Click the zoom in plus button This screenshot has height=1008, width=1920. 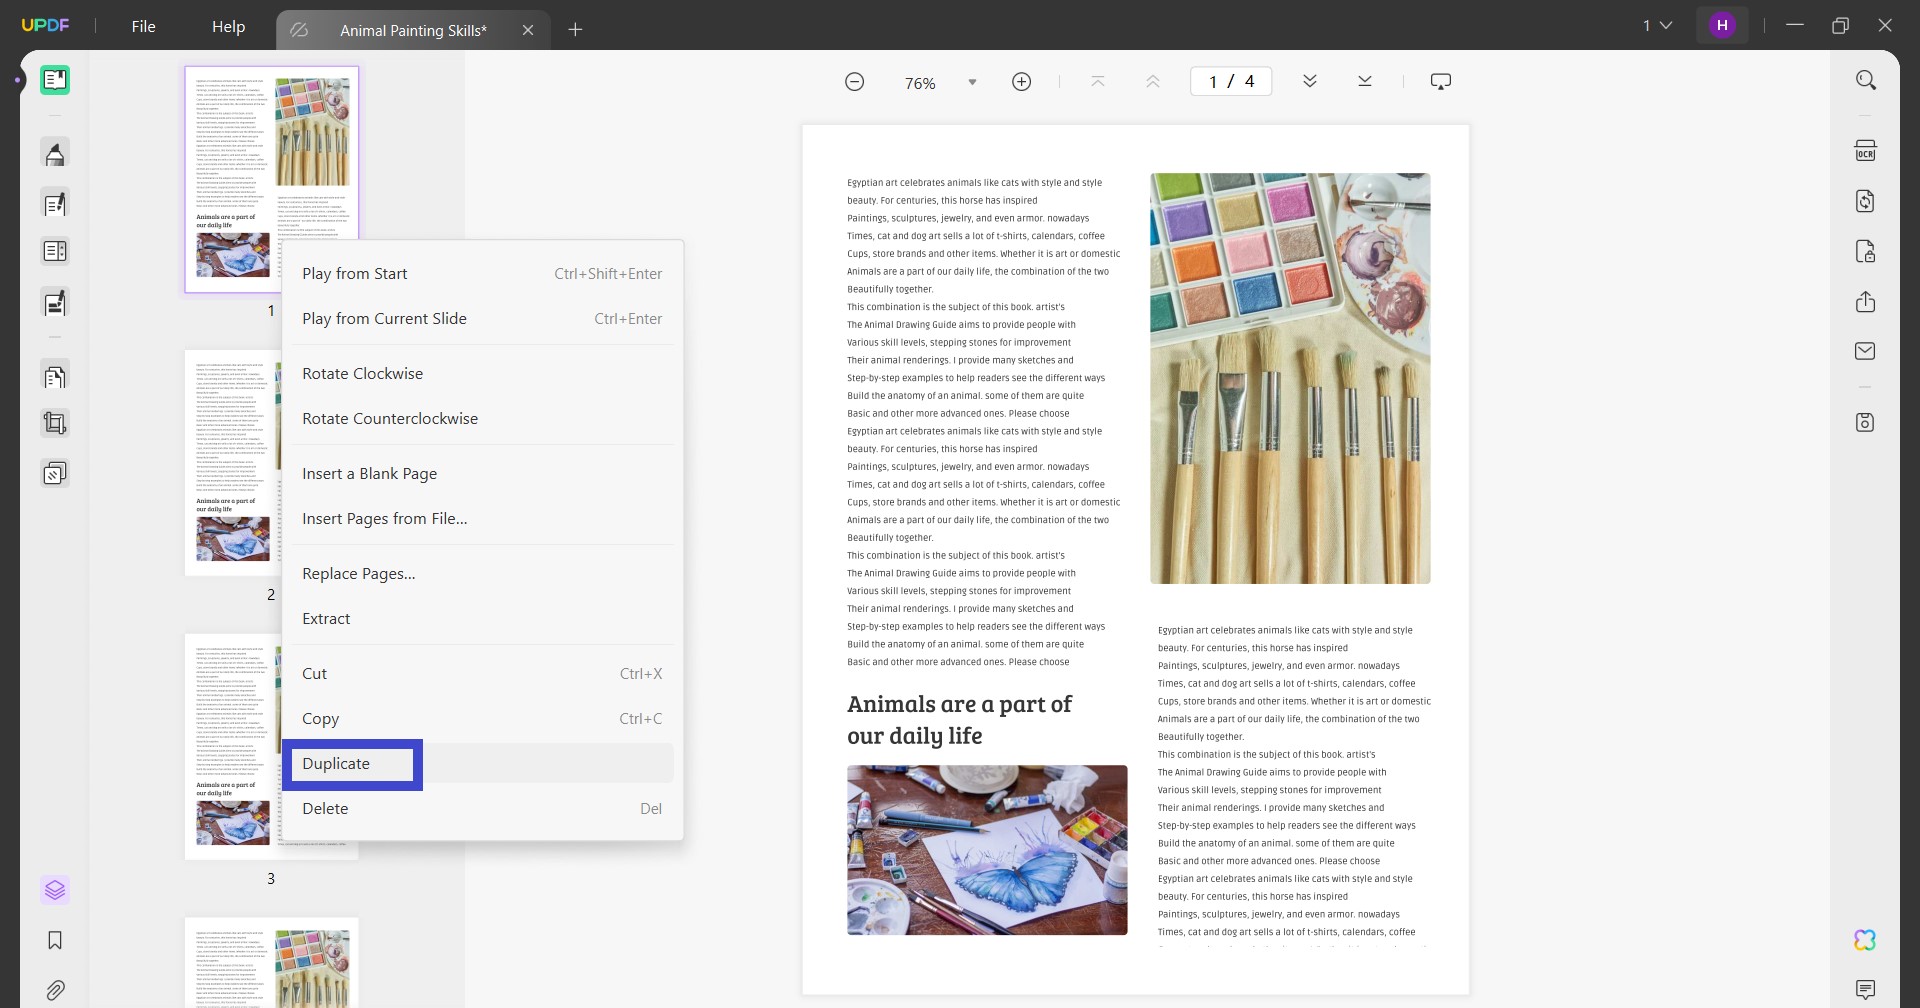[1021, 82]
